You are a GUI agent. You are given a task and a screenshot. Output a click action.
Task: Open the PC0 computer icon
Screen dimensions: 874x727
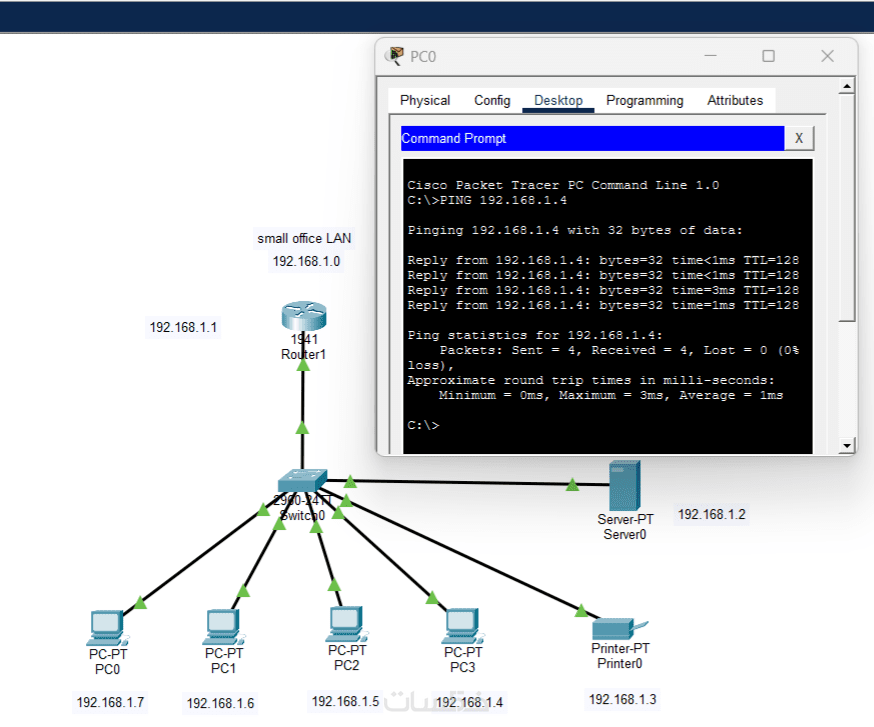click(108, 628)
